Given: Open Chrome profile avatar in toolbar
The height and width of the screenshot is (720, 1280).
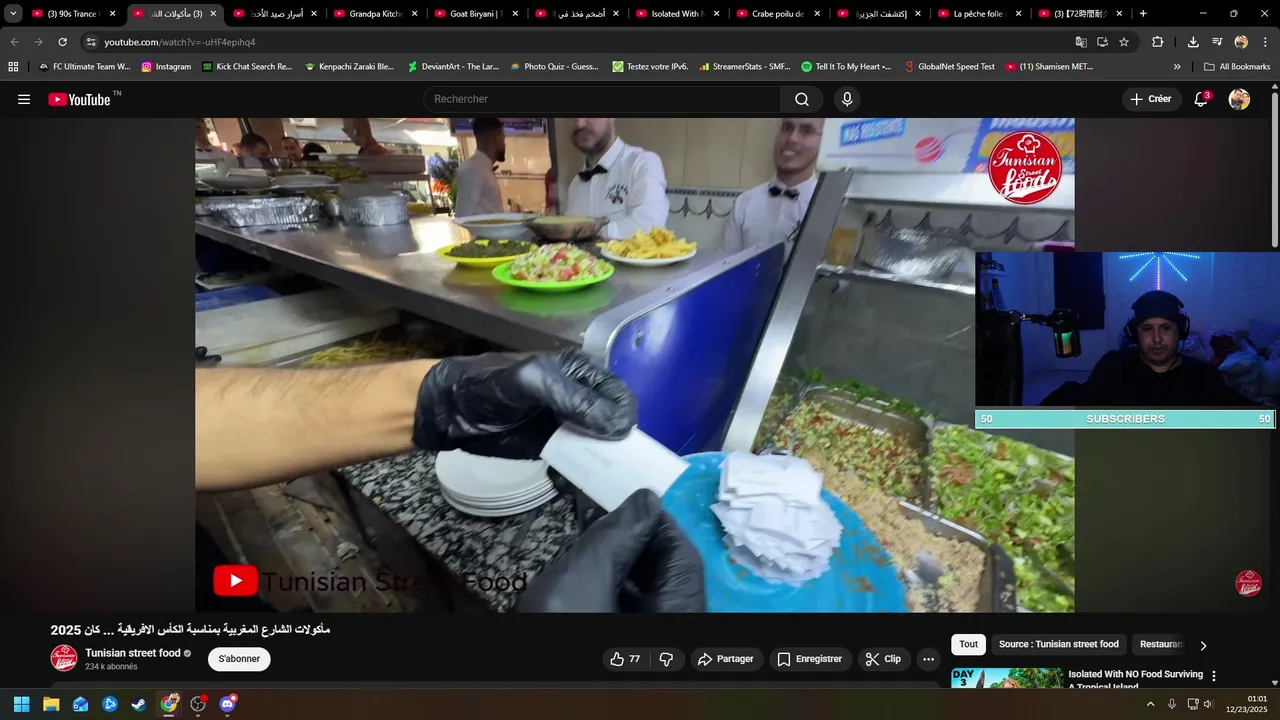Looking at the screenshot, I should [x=1241, y=42].
